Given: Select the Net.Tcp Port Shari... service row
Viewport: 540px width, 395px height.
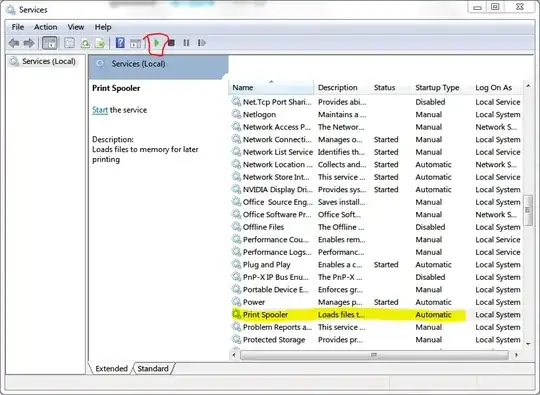Looking at the screenshot, I should coord(376,102).
